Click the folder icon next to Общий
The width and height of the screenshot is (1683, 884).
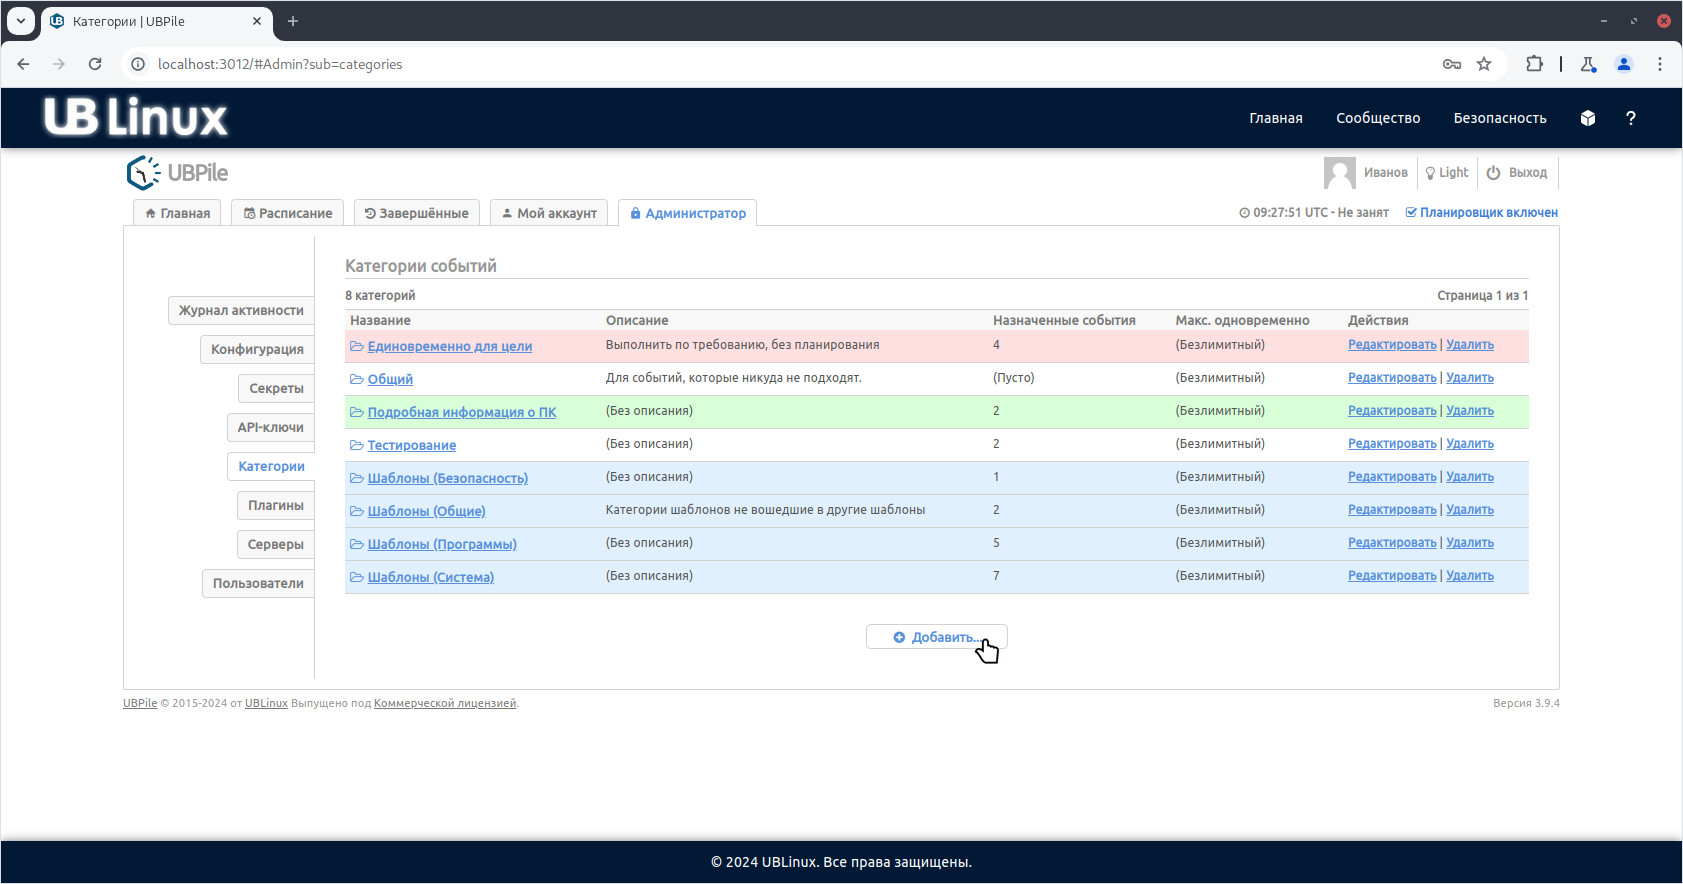[x=356, y=379]
